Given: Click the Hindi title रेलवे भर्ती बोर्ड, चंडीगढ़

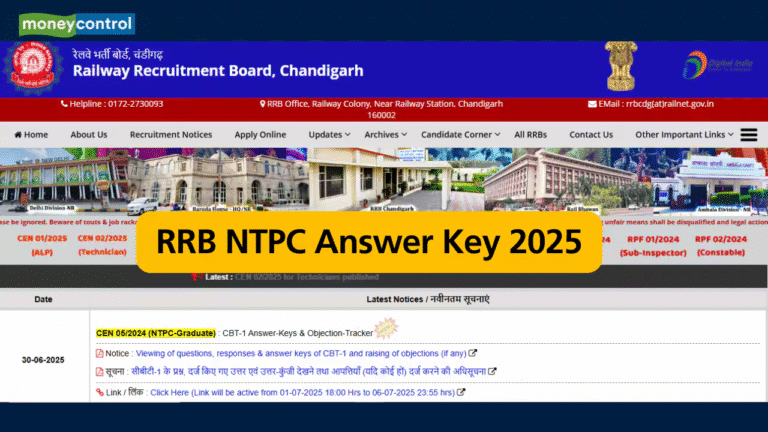Looking at the screenshot, I should point(118,54).
